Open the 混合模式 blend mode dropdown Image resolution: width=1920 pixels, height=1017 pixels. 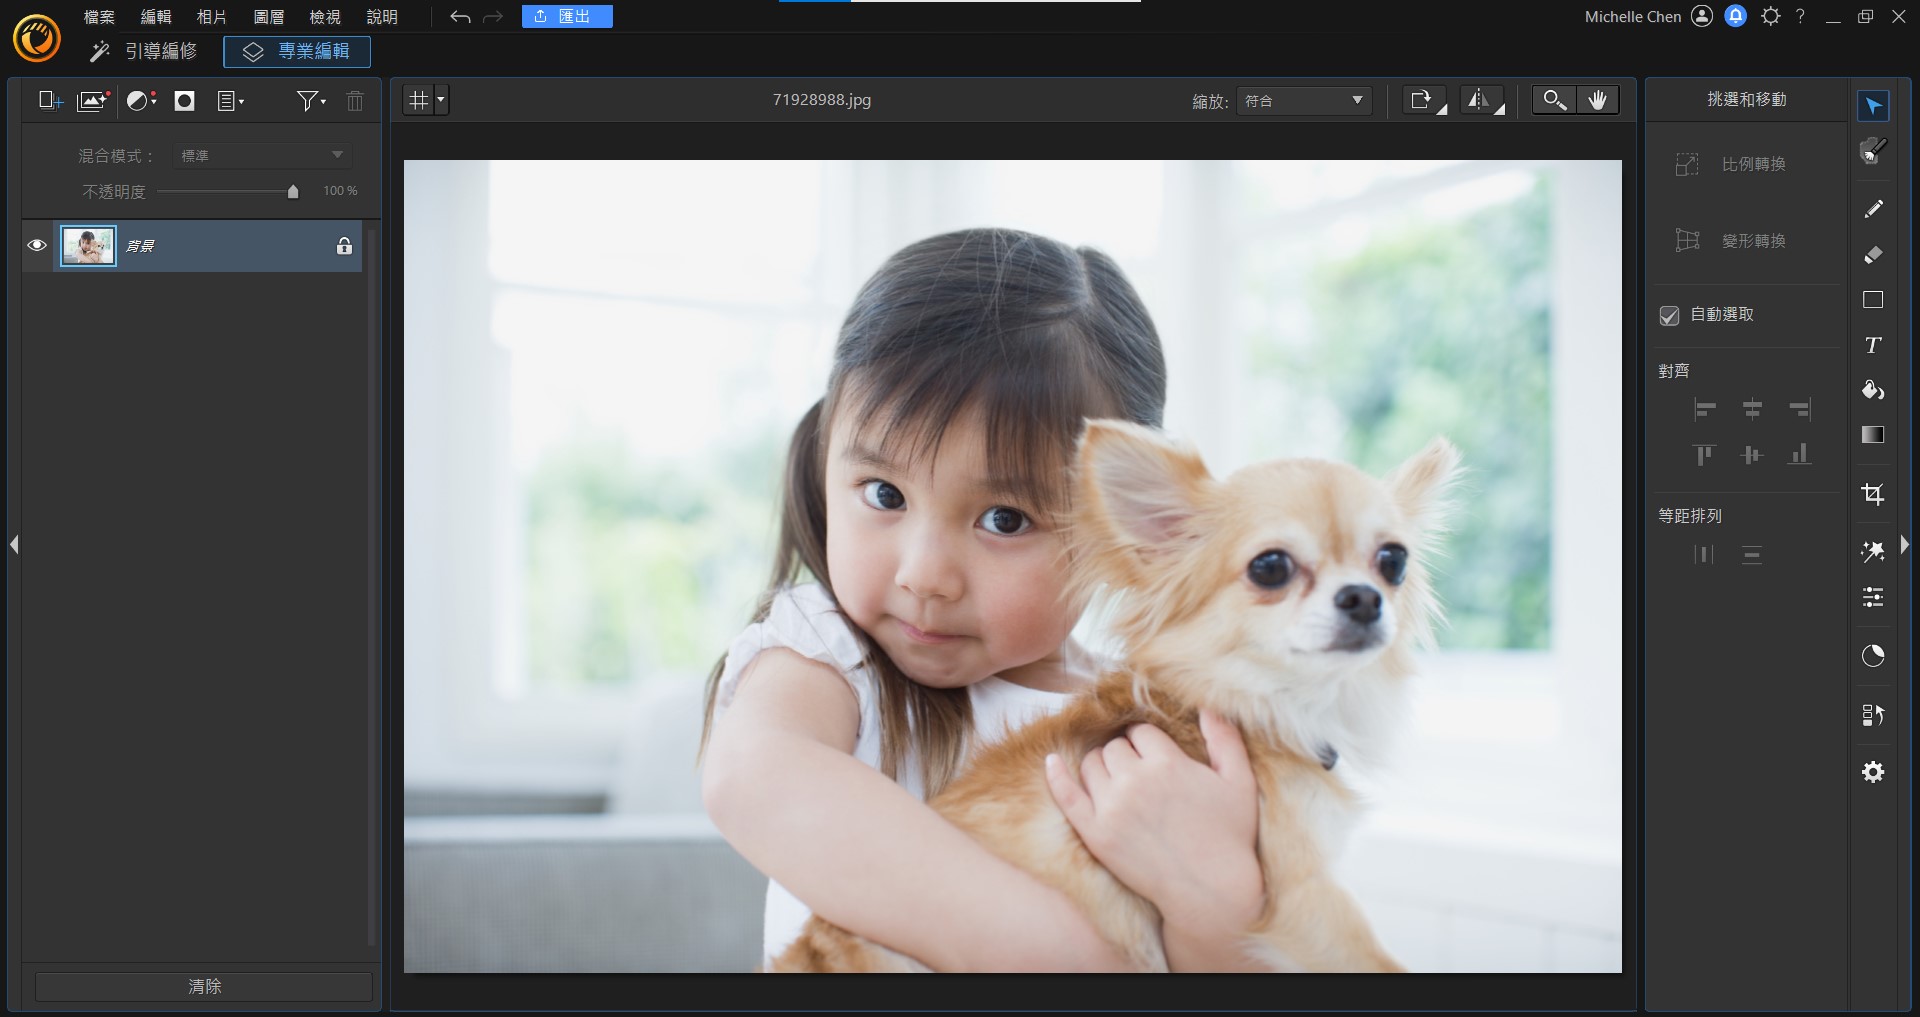point(262,156)
